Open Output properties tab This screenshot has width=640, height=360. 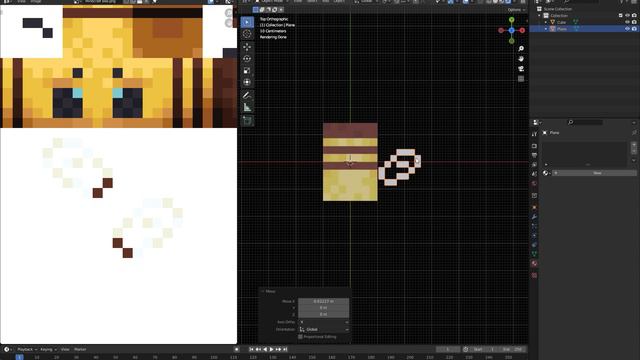[x=534, y=155]
